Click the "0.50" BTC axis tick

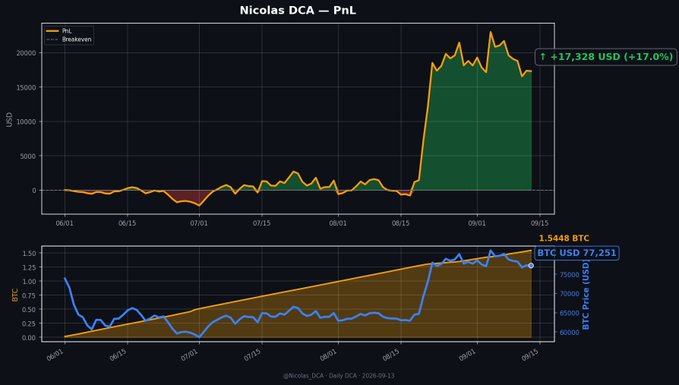click(30, 310)
